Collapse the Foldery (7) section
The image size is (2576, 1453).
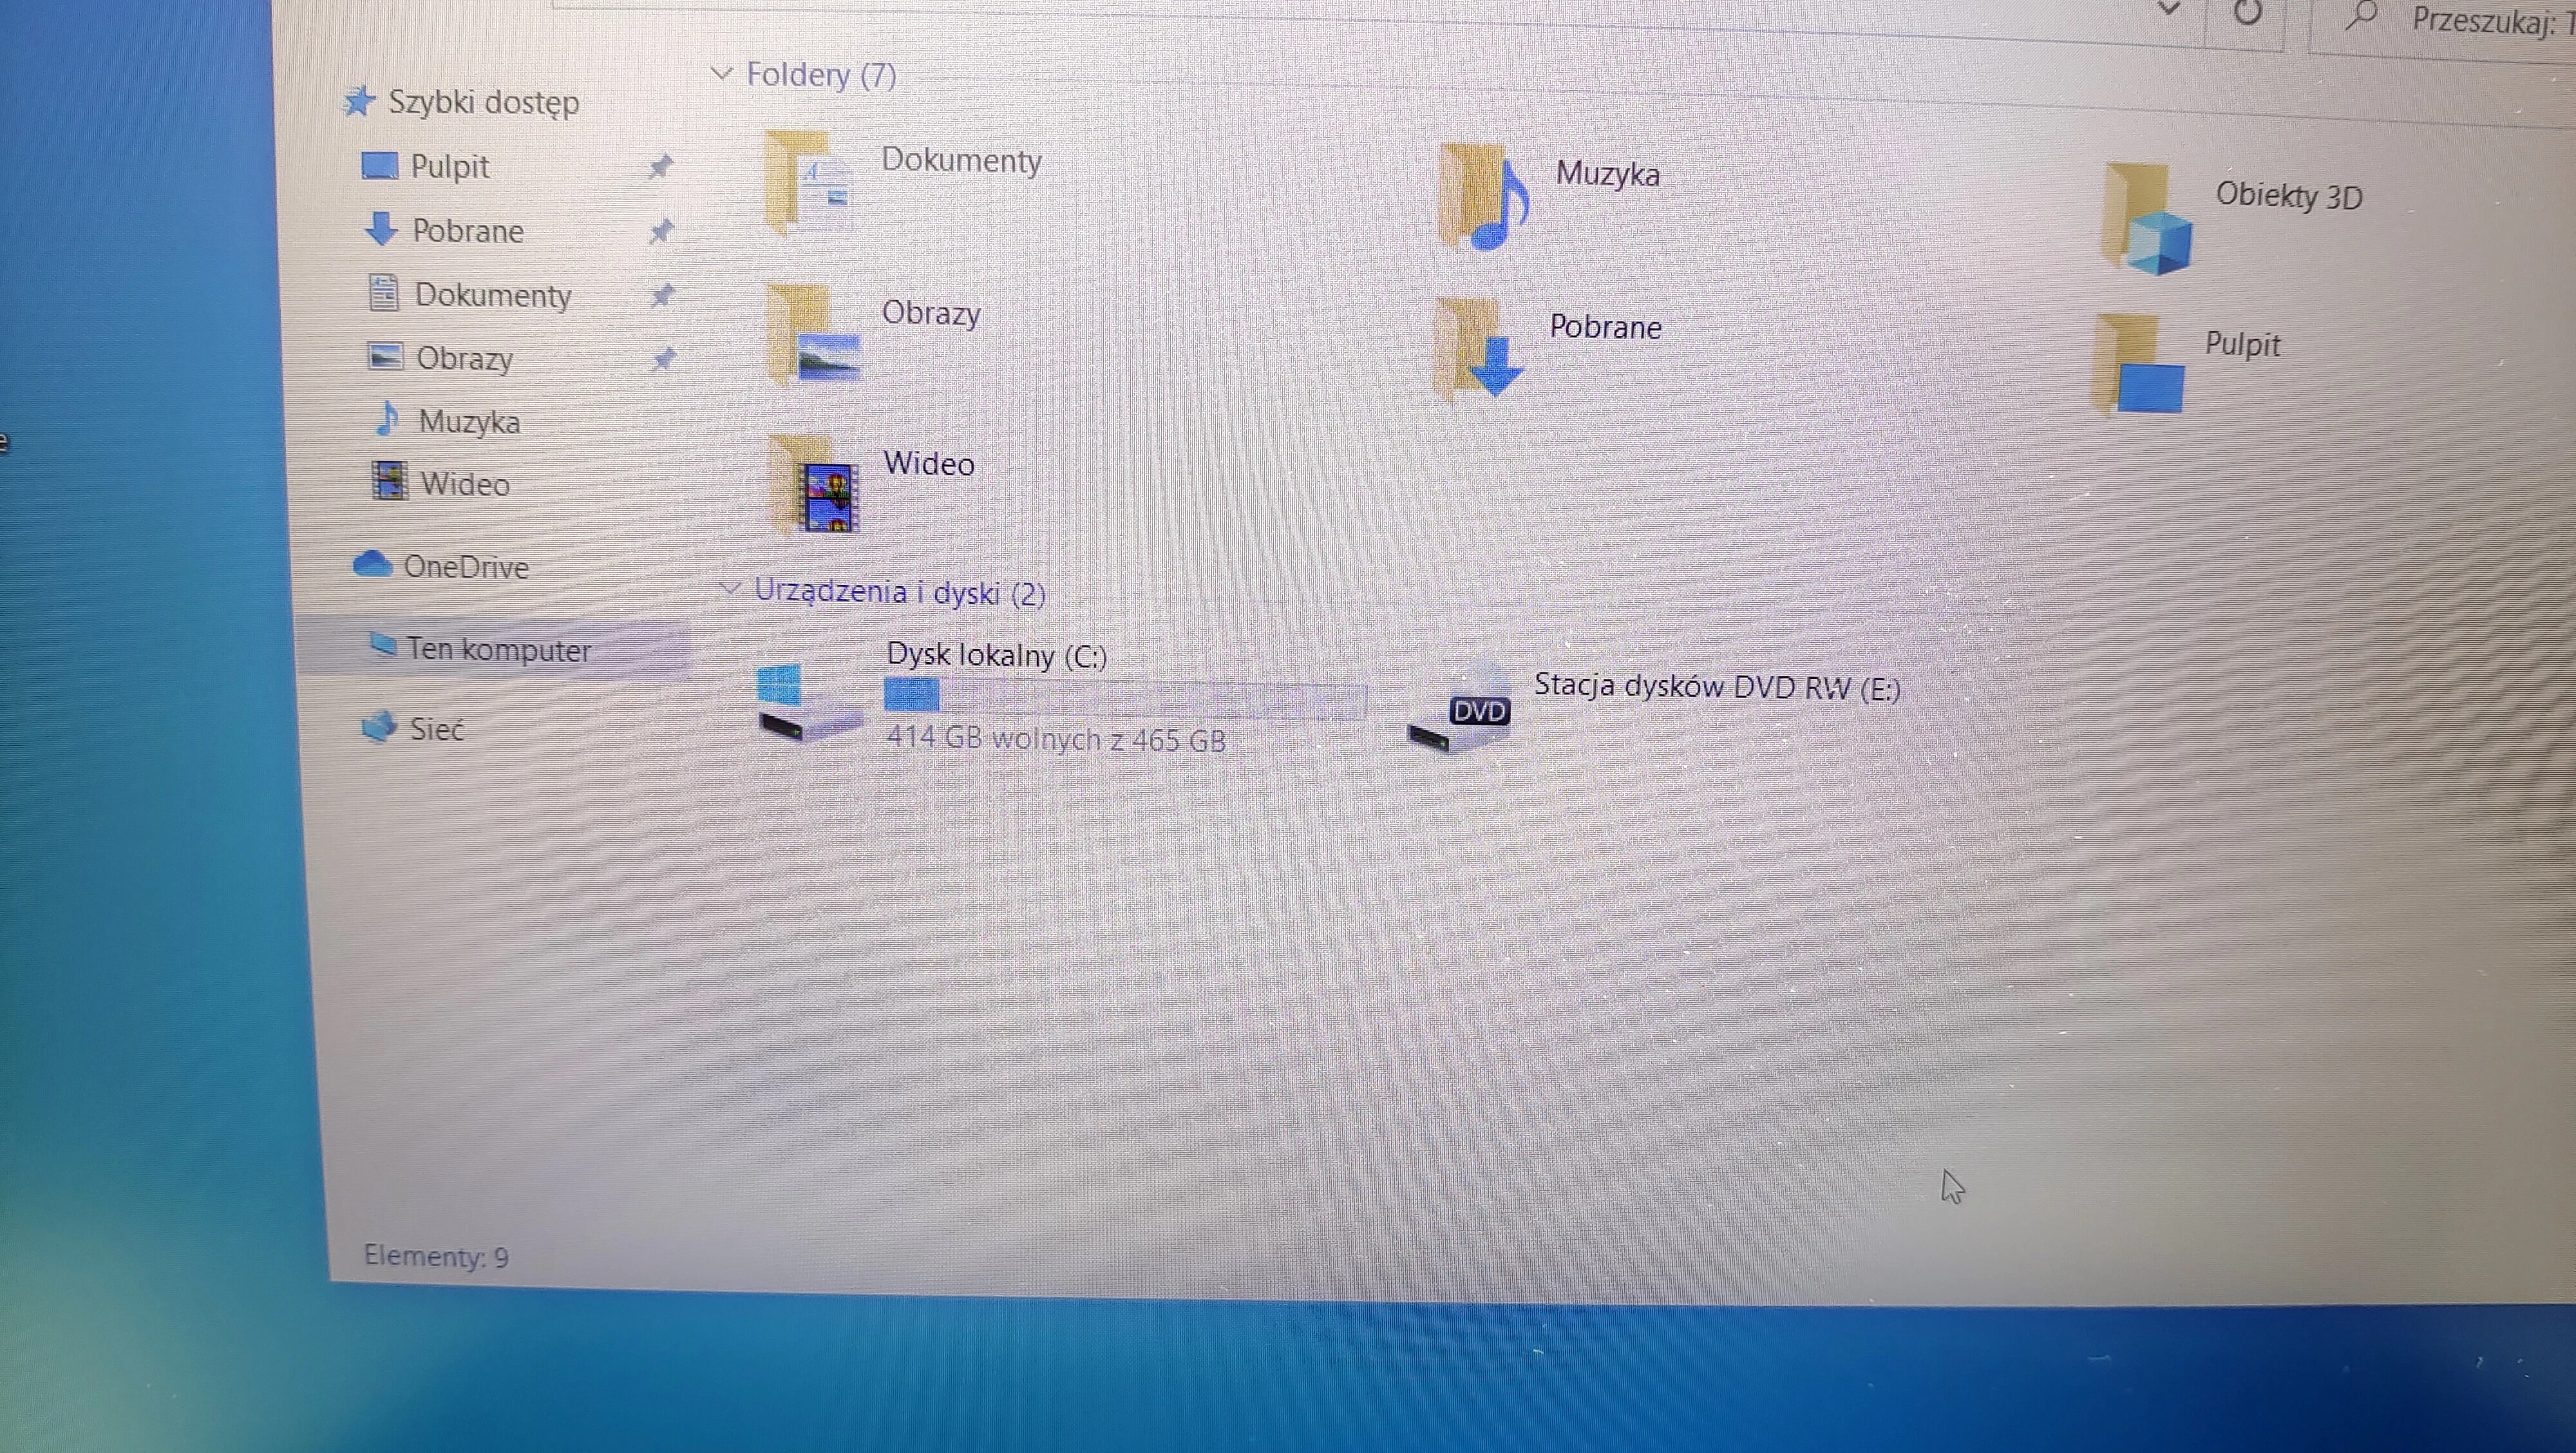722,73
